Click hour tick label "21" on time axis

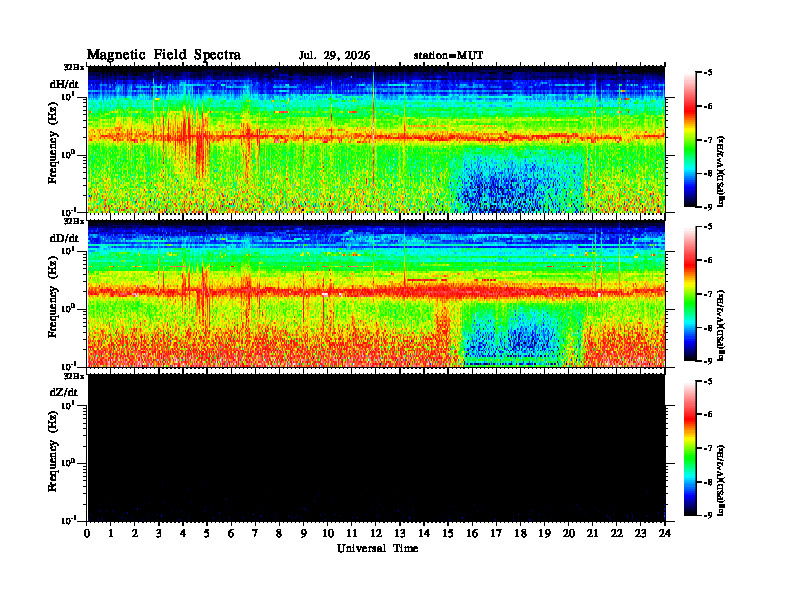point(592,534)
